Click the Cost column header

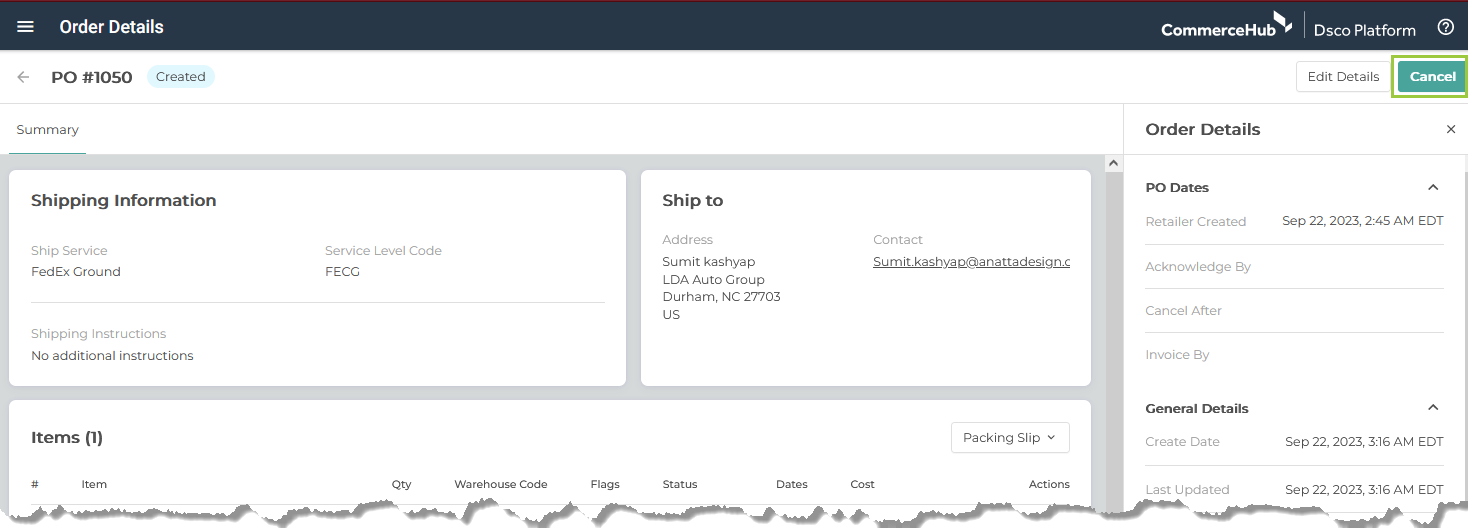(863, 484)
